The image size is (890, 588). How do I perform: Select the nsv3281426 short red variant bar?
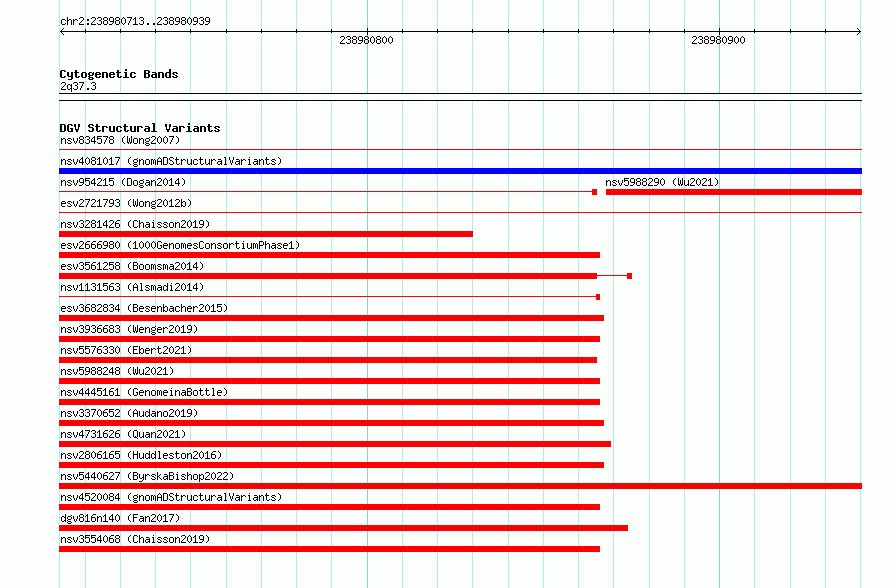click(266, 234)
